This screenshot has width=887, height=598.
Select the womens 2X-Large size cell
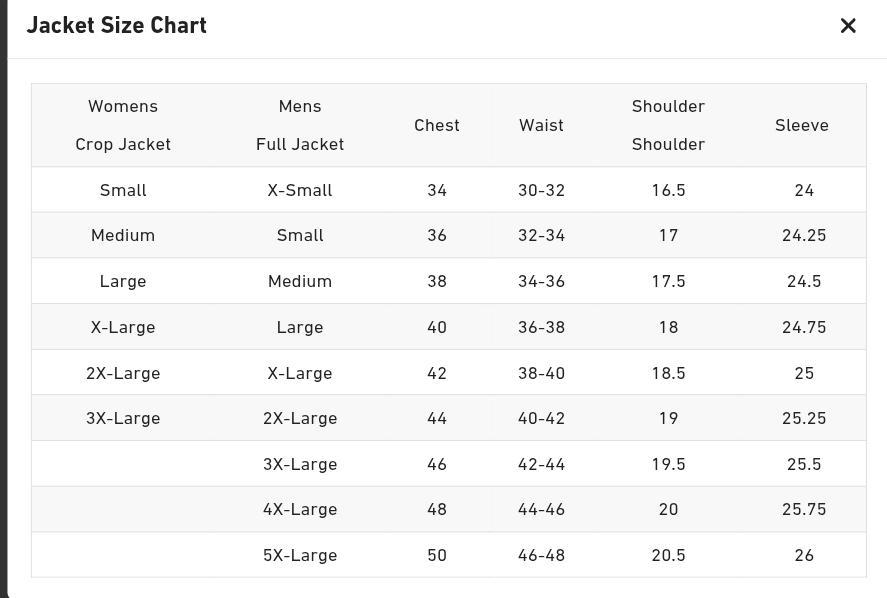tap(123, 373)
